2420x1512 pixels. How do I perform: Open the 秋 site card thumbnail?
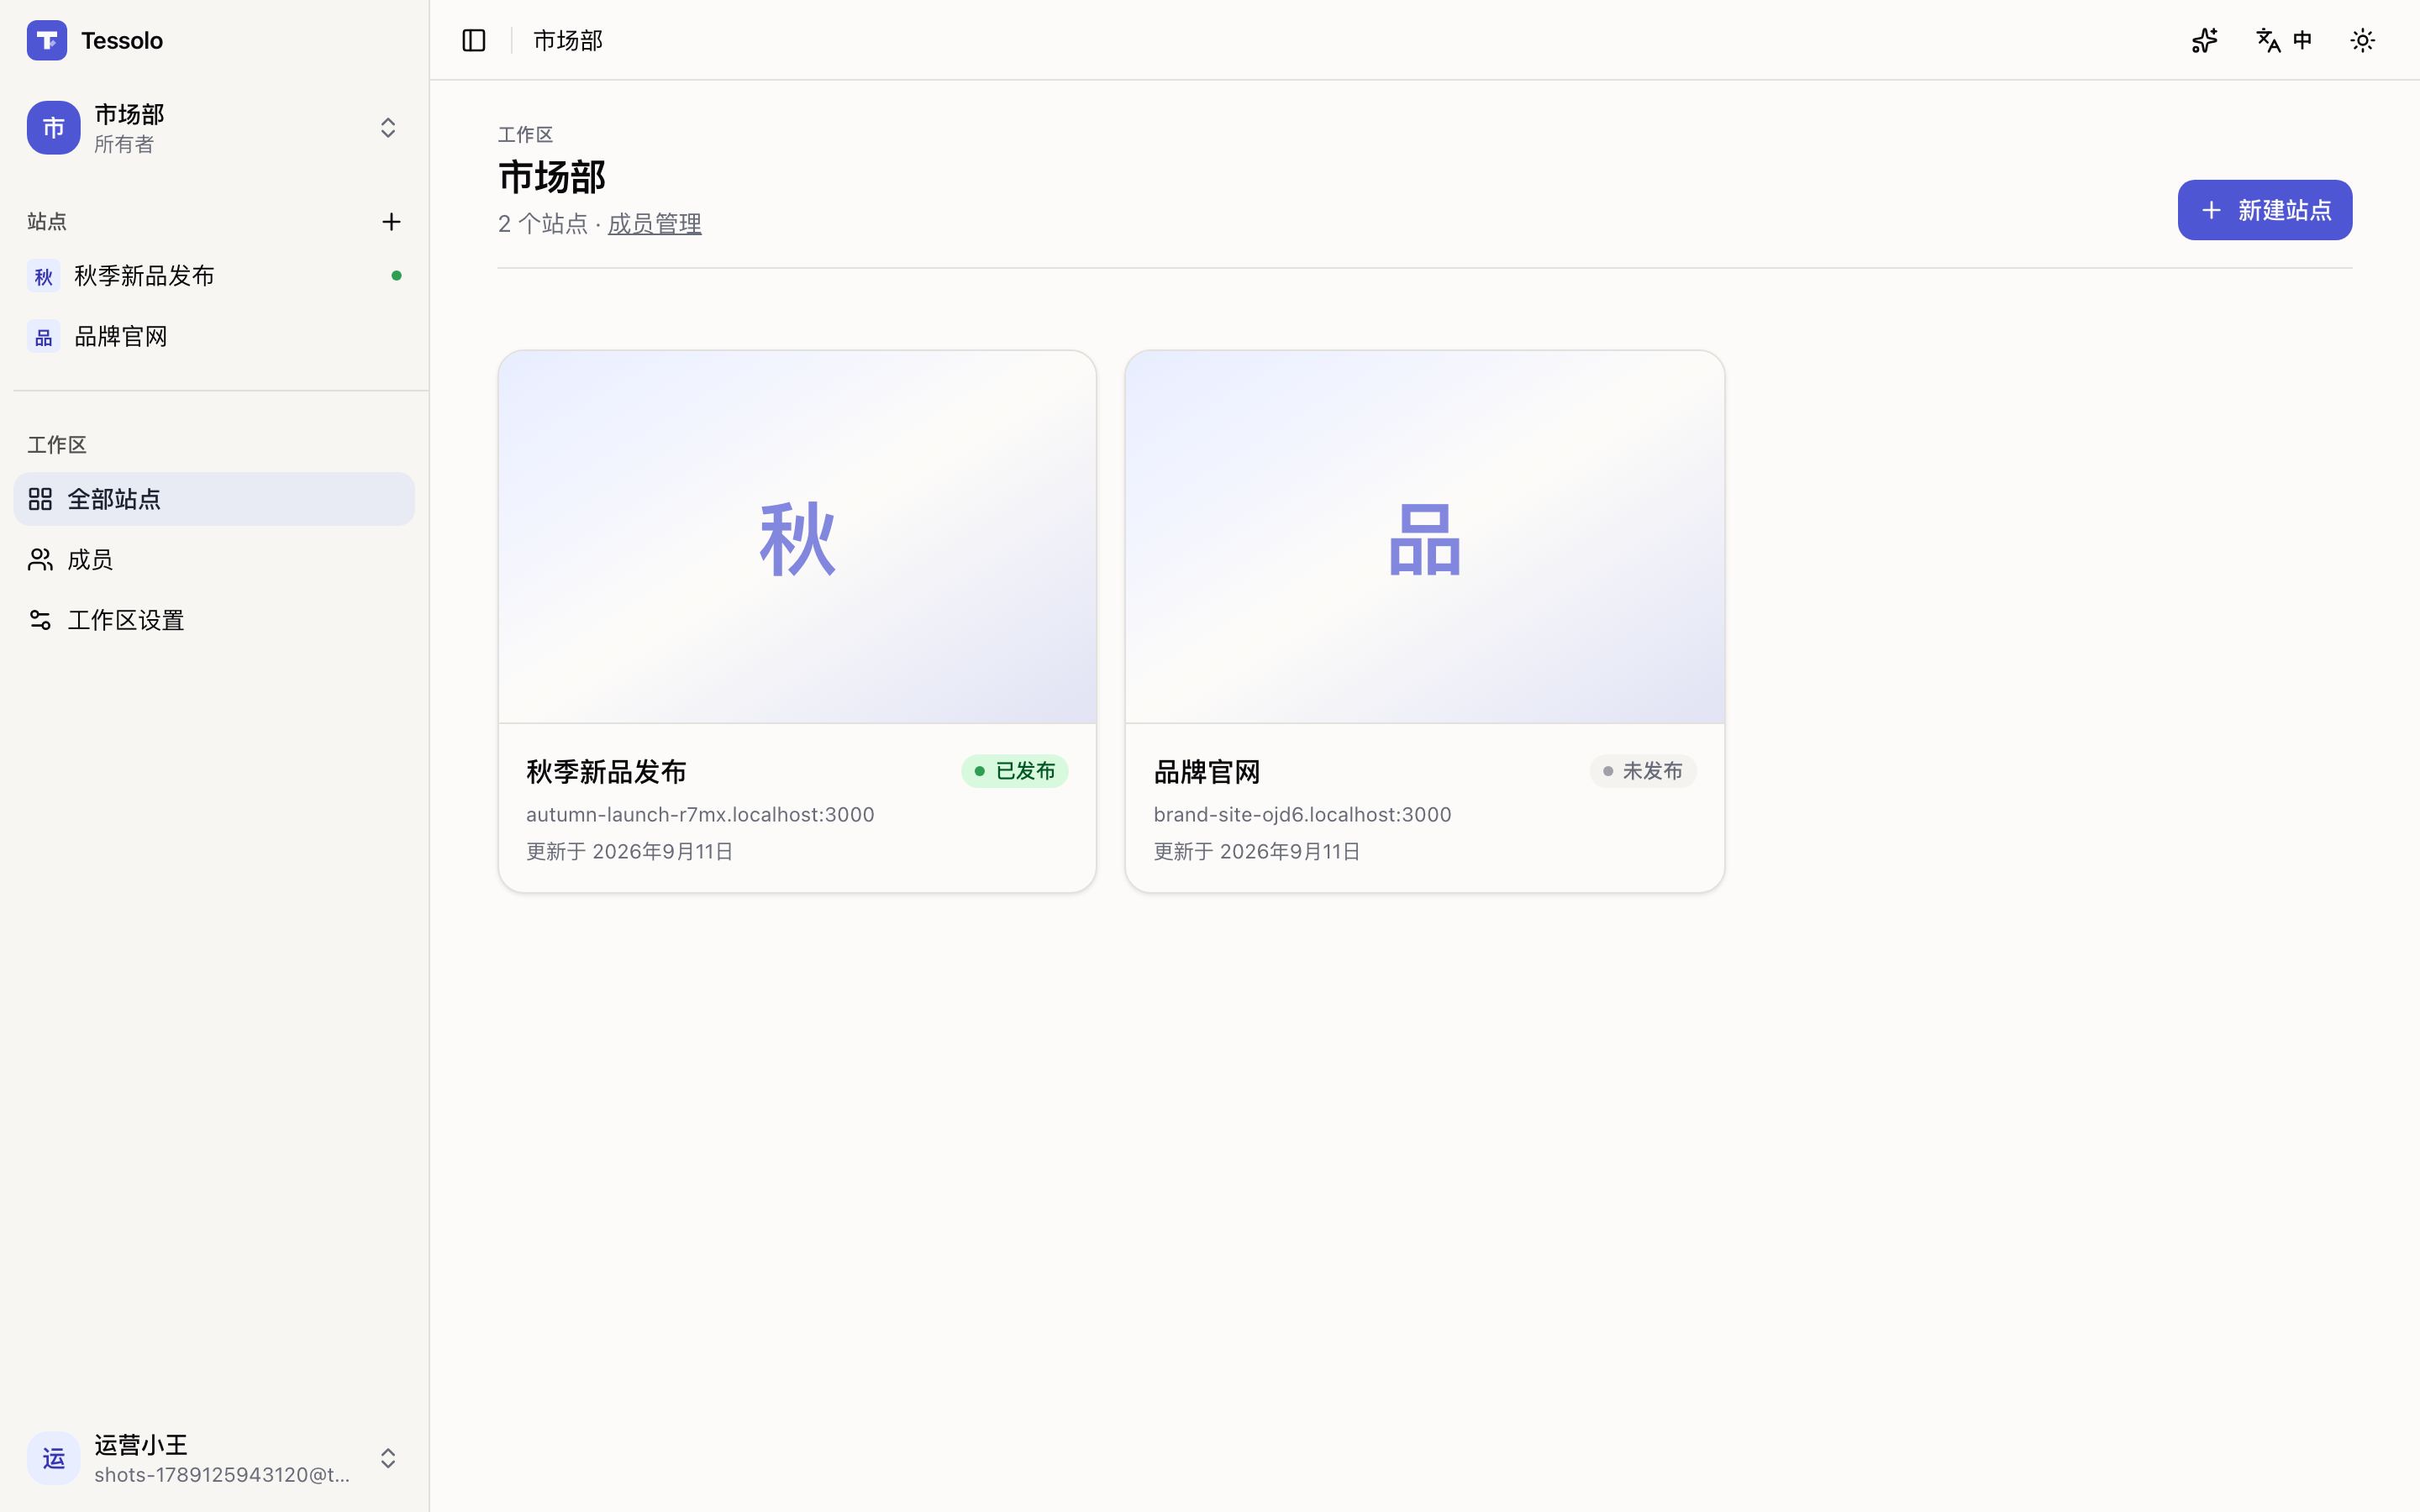pyautogui.click(x=797, y=537)
